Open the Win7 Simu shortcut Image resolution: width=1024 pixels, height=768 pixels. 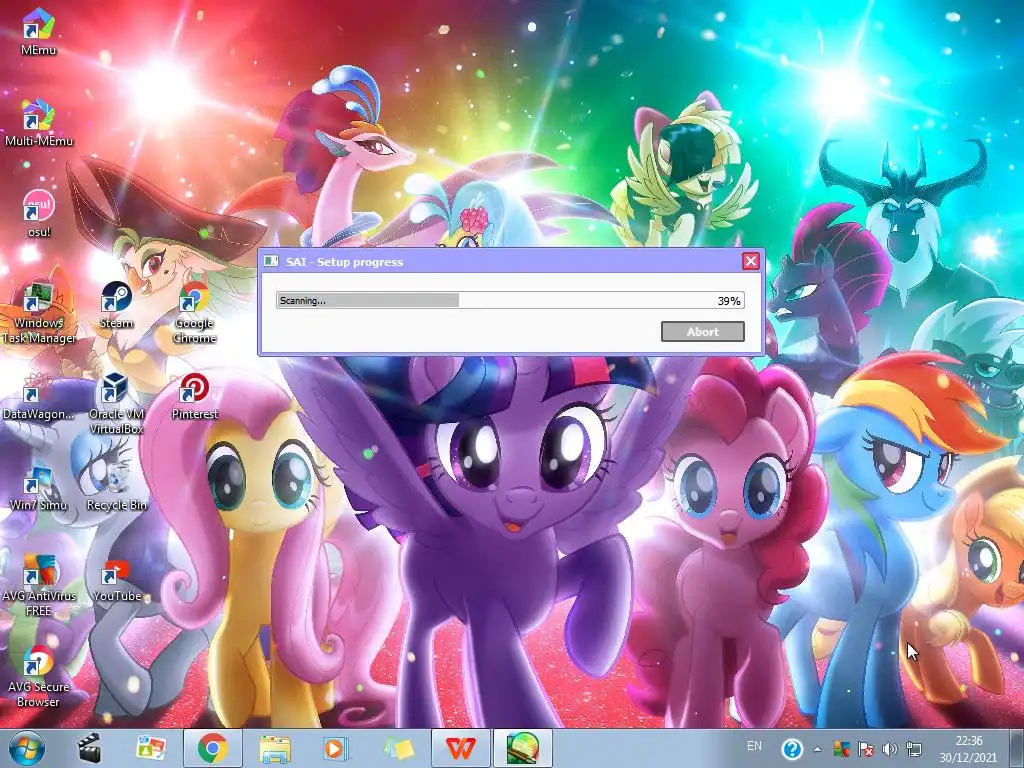tap(39, 487)
